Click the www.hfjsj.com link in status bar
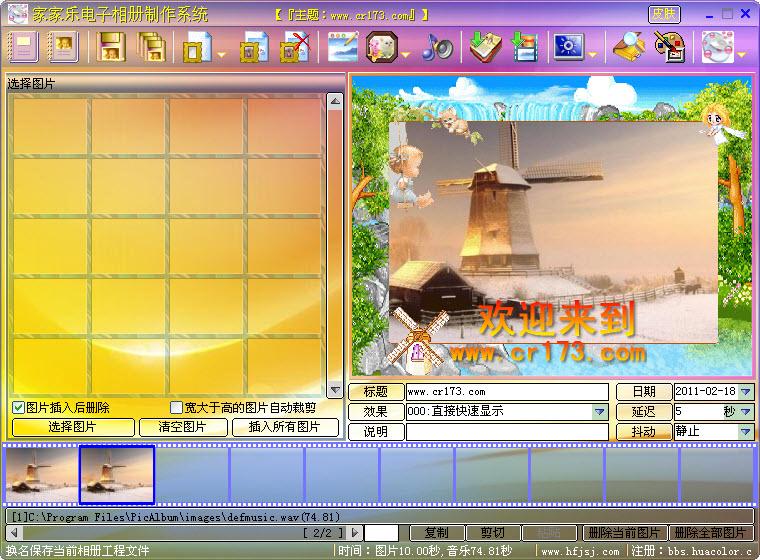The image size is (760, 560). (x=581, y=552)
